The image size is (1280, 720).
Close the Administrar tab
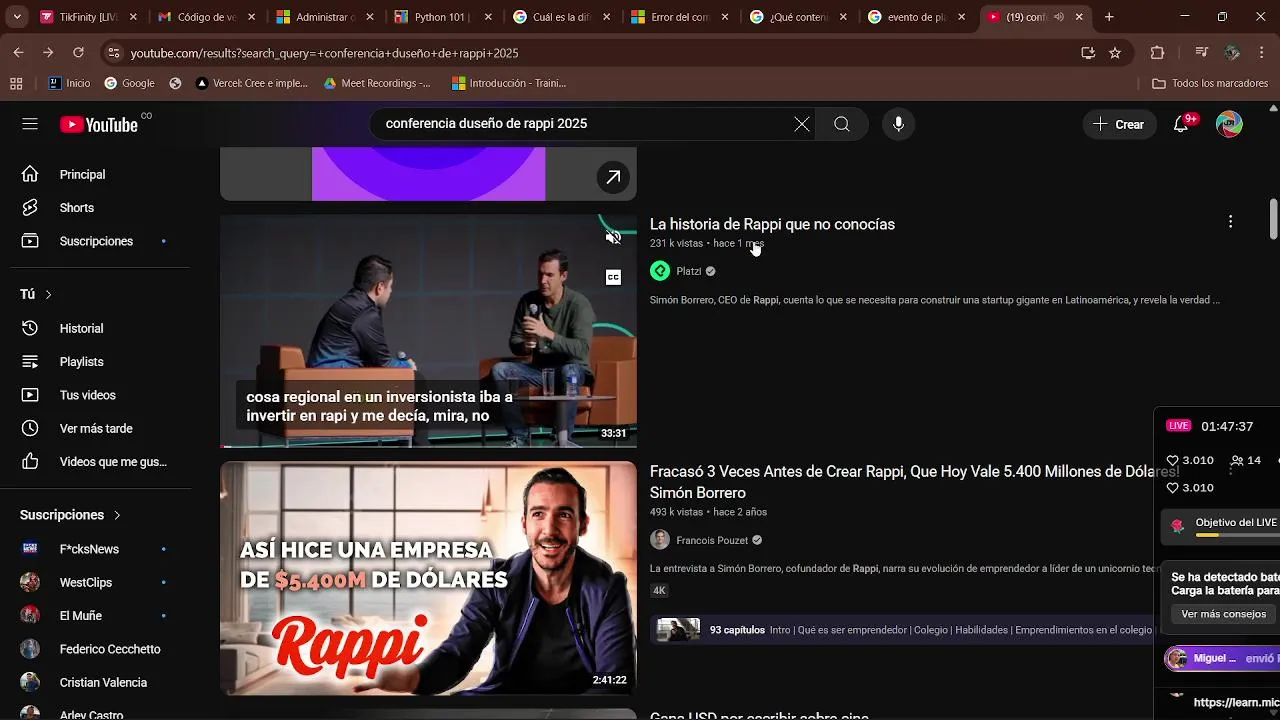[x=370, y=17]
